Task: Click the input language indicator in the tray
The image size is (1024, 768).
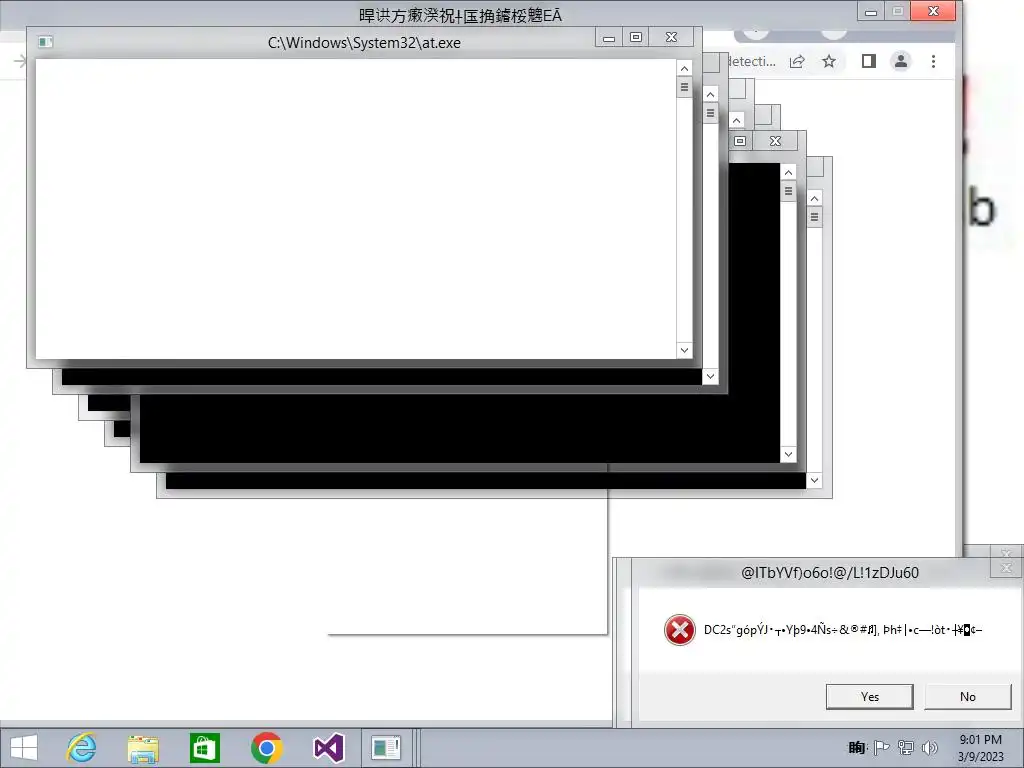Action: (x=857, y=748)
